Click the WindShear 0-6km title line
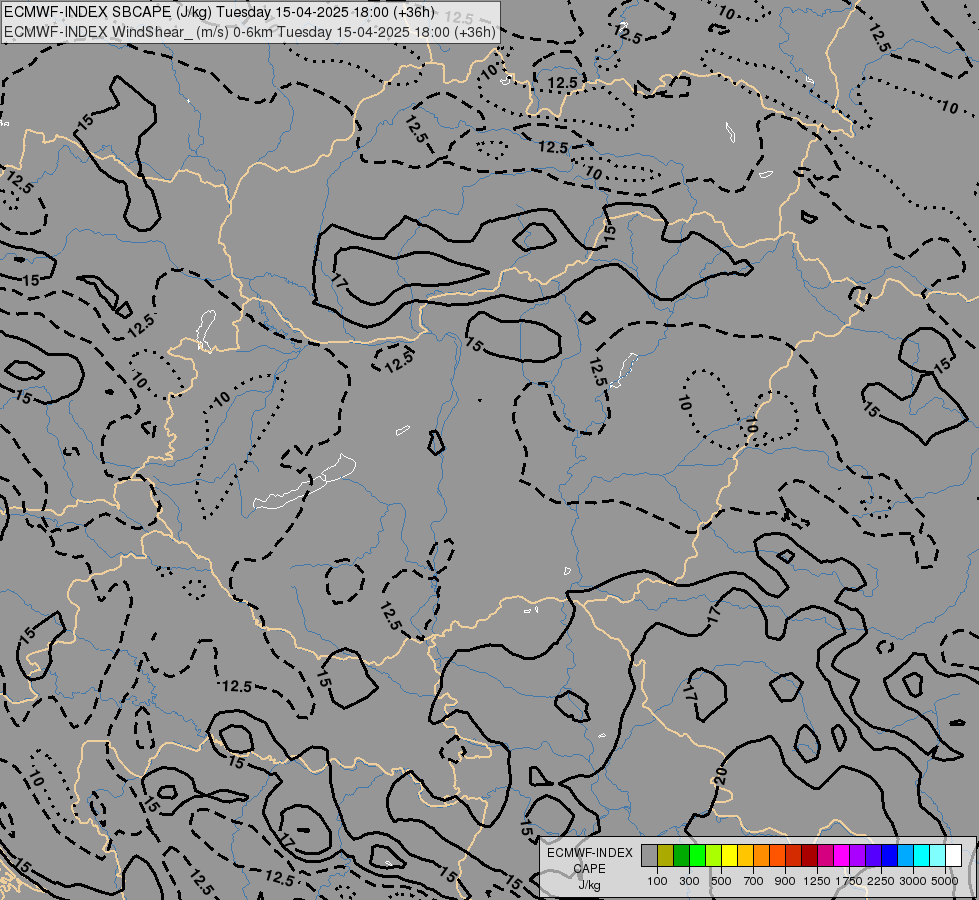The height and width of the screenshot is (900, 979). pyautogui.click(x=250, y=32)
